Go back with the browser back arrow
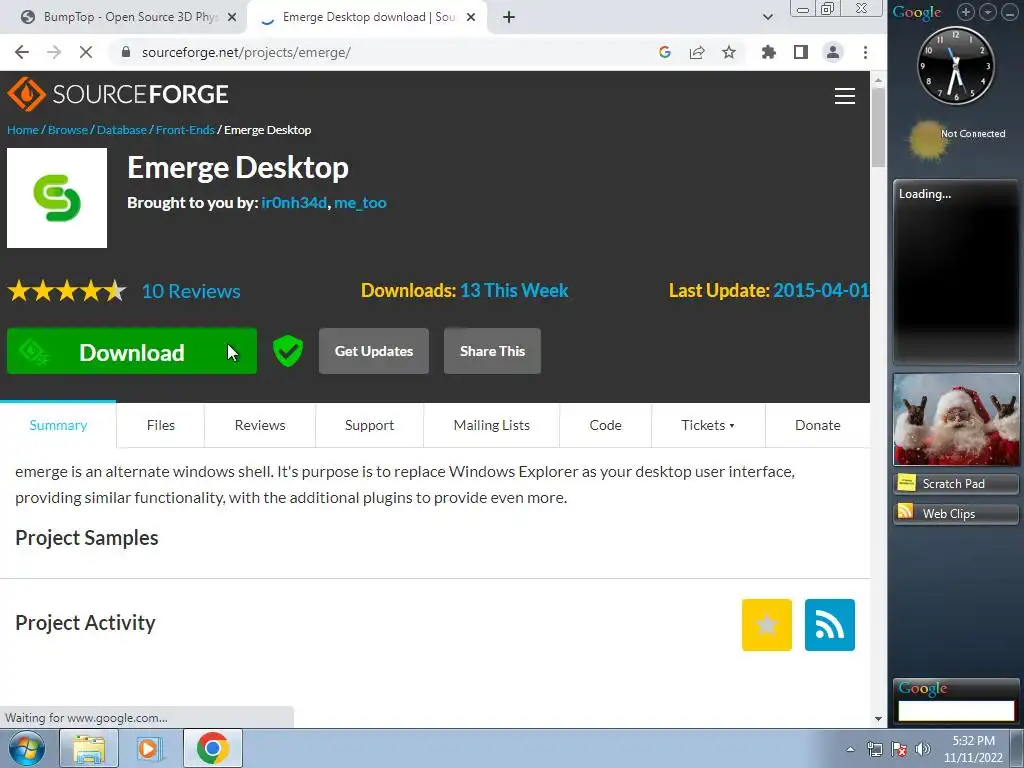The width and height of the screenshot is (1024, 768). click(x=22, y=52)
